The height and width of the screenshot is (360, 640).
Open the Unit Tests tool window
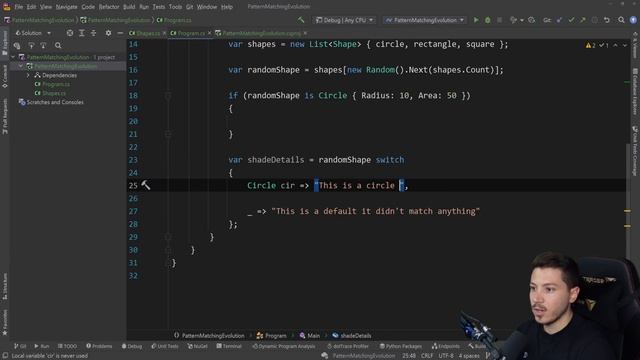pos(164,346)
